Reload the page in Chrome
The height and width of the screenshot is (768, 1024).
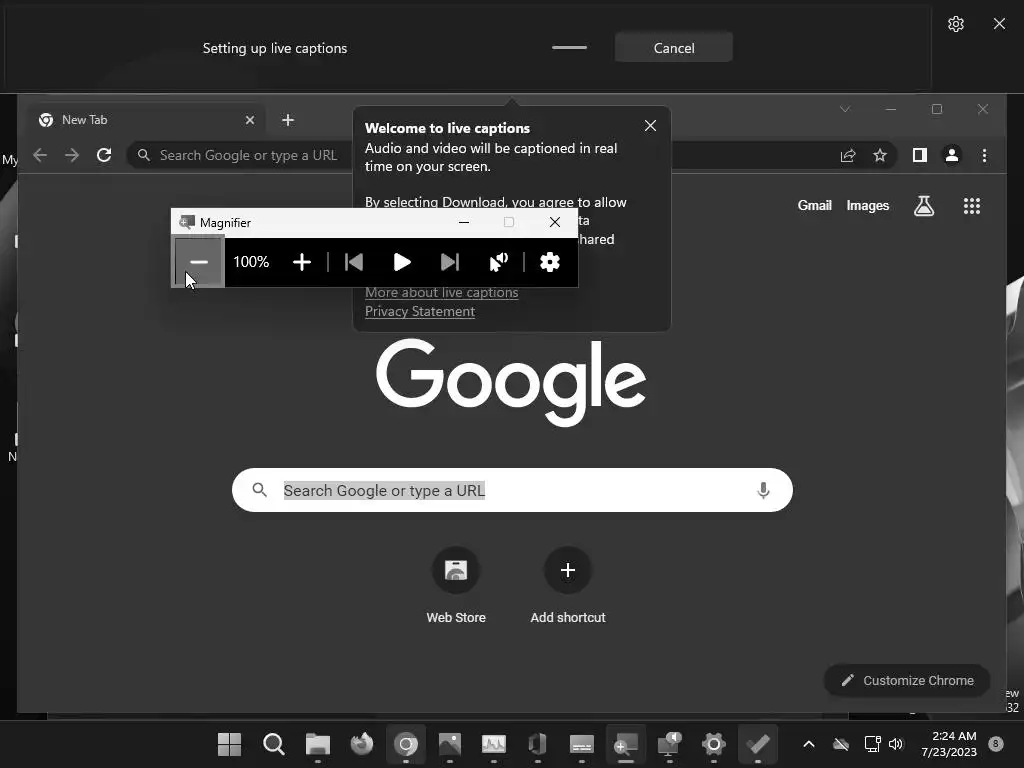point(104,155)
